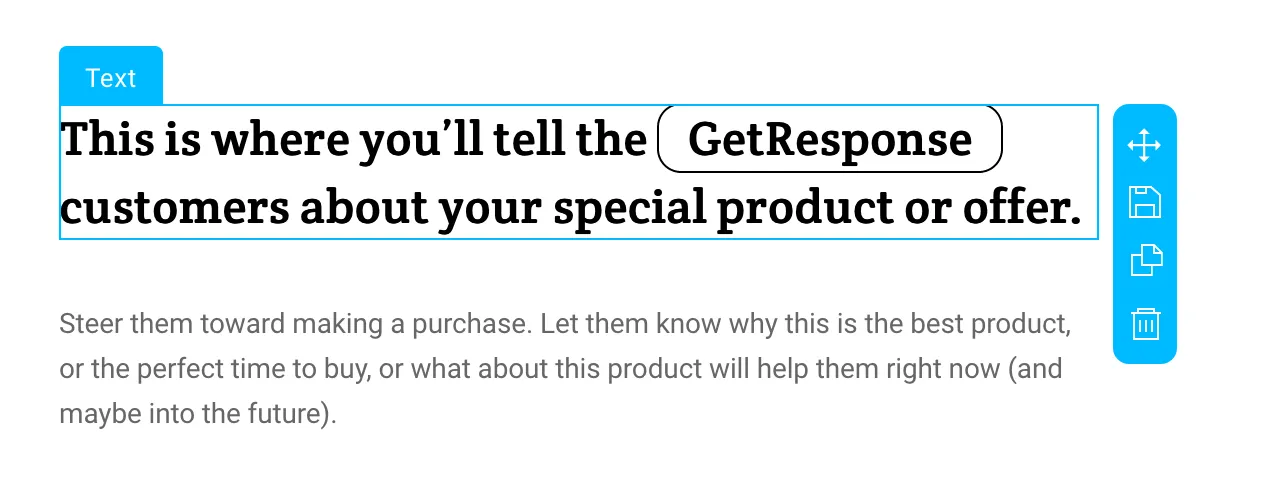The height and width of the screenshot is (498, 1280).
Task: Click the GetResponse merge tag pill
Action: [829, 139]
